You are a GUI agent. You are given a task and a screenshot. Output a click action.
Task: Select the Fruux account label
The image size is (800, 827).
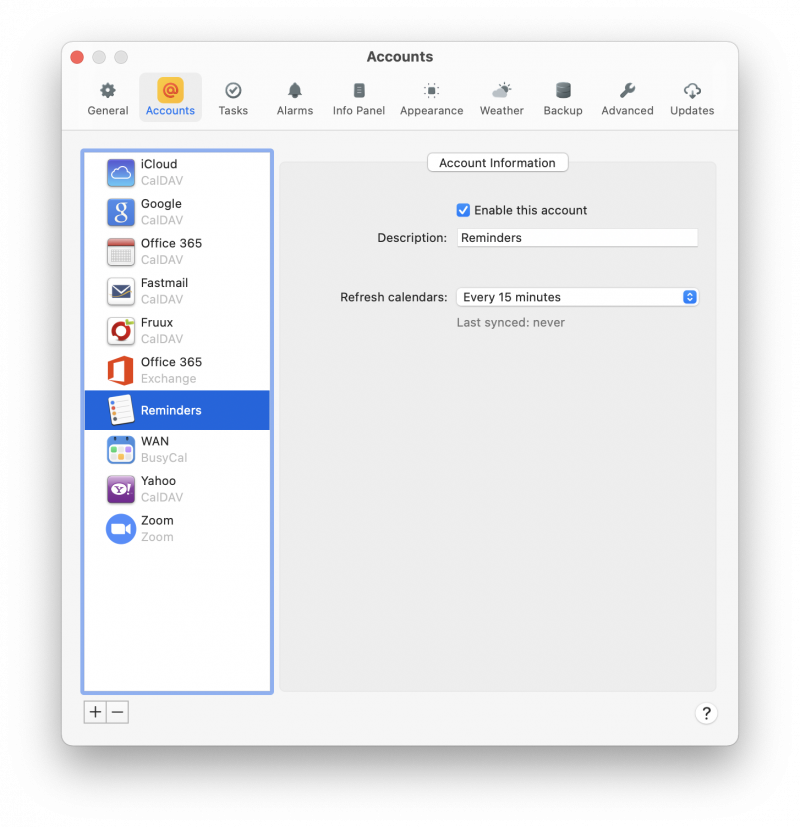click(157, 322)
